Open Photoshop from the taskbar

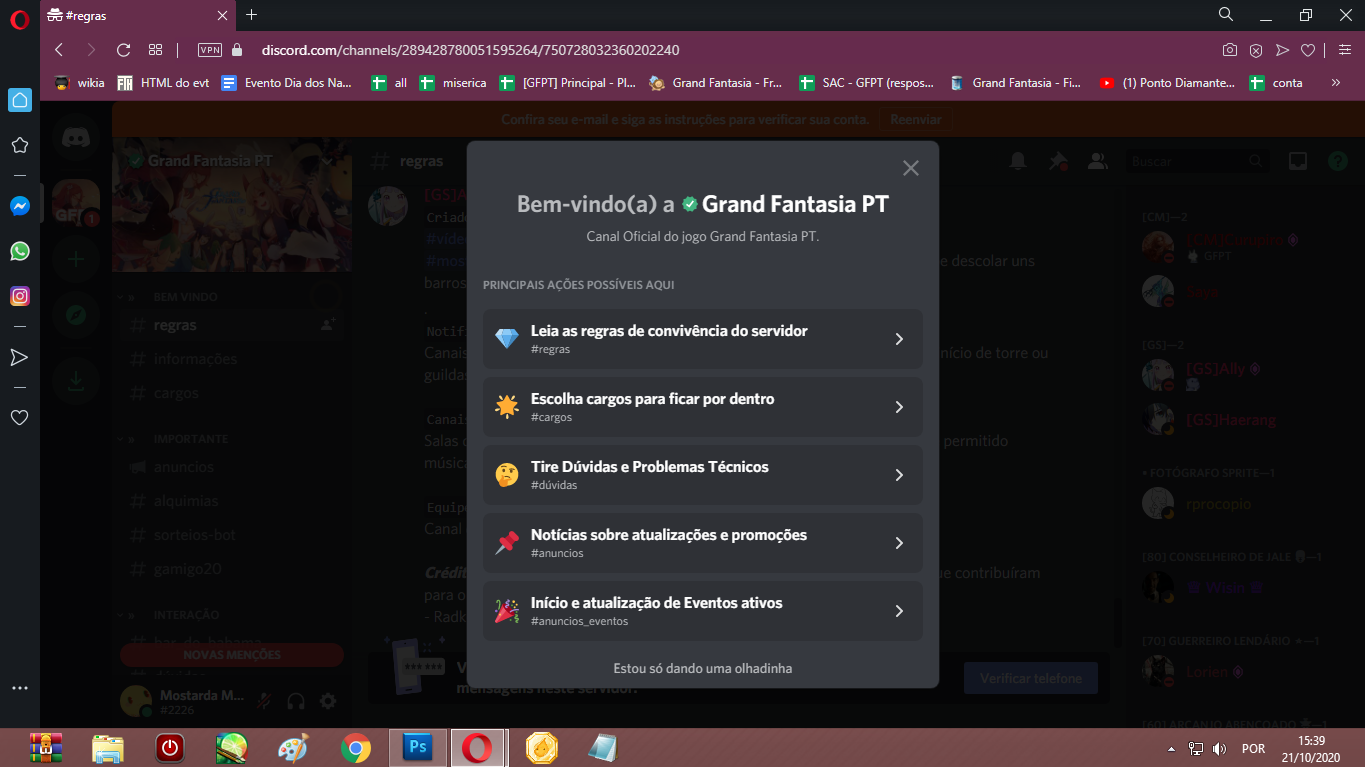(418, 748)
